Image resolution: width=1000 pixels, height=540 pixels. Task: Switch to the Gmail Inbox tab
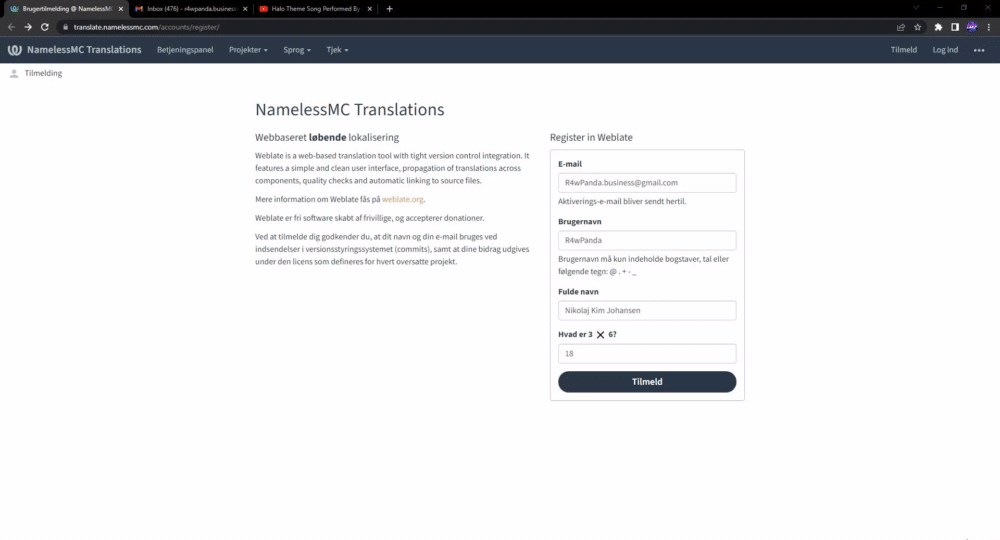pos(191,9)
